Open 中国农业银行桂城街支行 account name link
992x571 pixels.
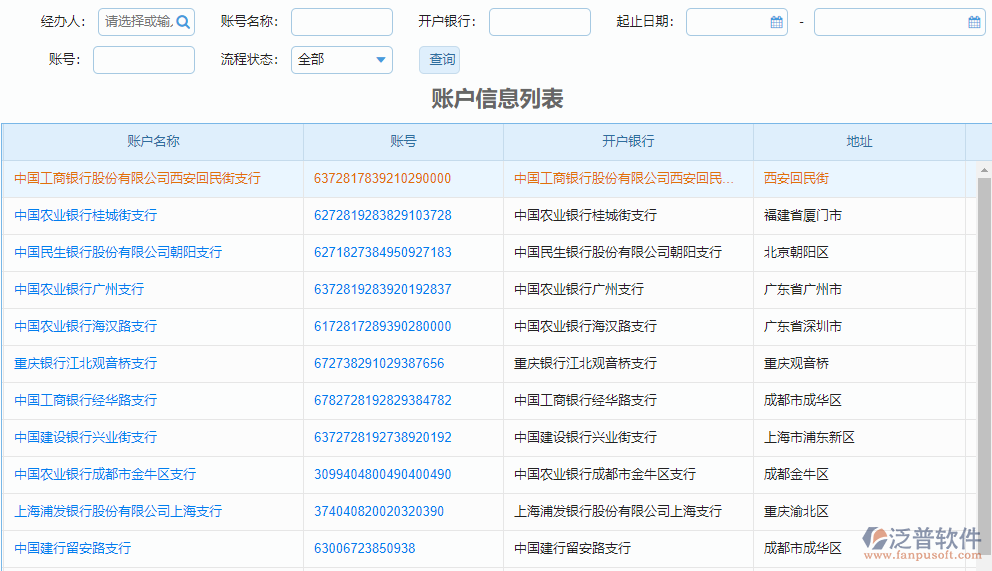point(85,215)
